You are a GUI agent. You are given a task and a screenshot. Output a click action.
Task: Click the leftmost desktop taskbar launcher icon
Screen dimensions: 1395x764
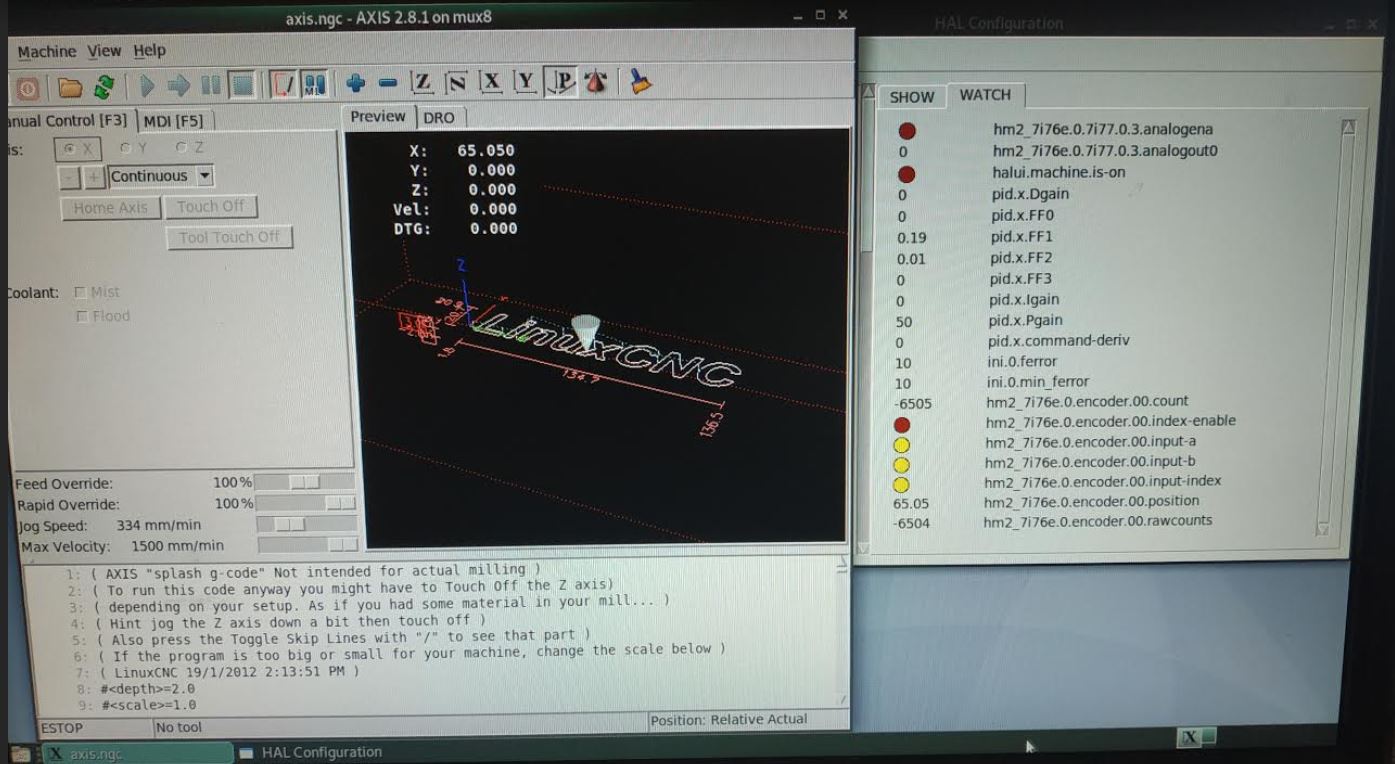[x=20, y=753]
